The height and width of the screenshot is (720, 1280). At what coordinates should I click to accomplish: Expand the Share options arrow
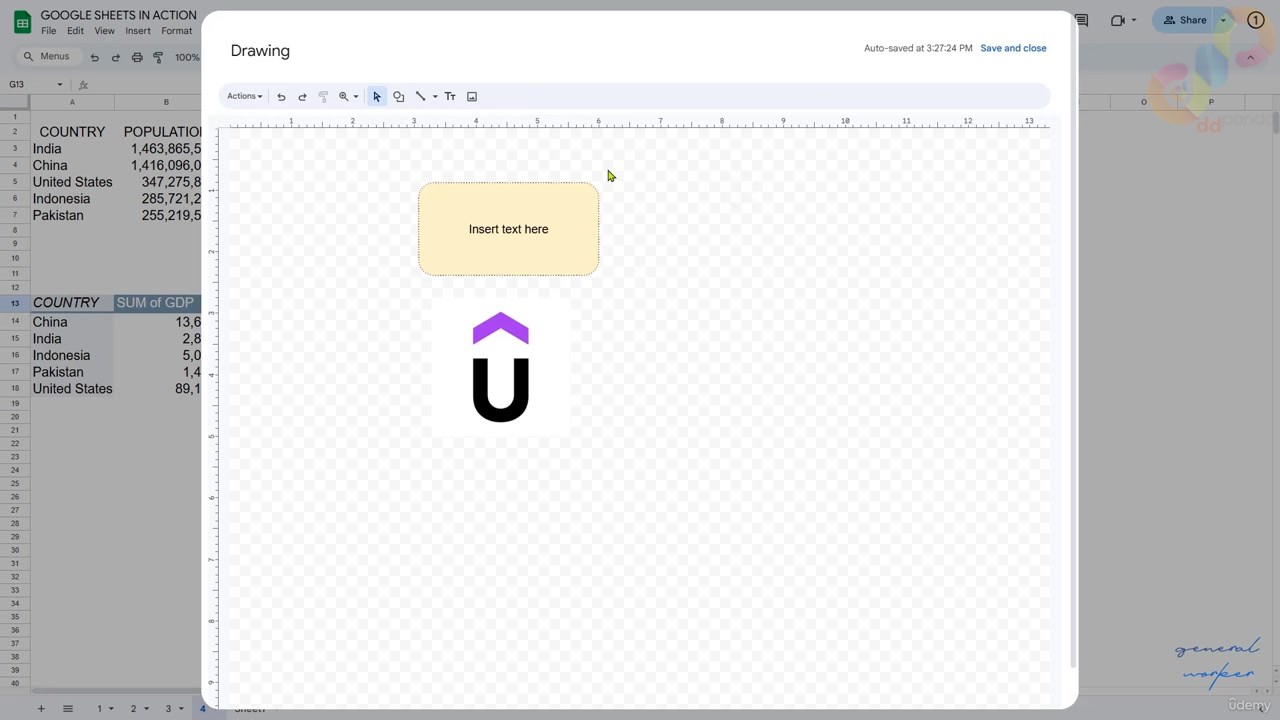coord(1222,20)
